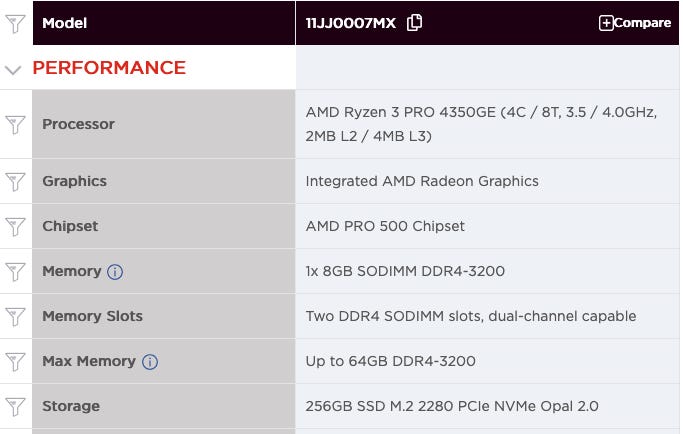Collapse the PERFORMANCE section chevron
Viewport: 683px width, 434px height.
coord(13,70)
